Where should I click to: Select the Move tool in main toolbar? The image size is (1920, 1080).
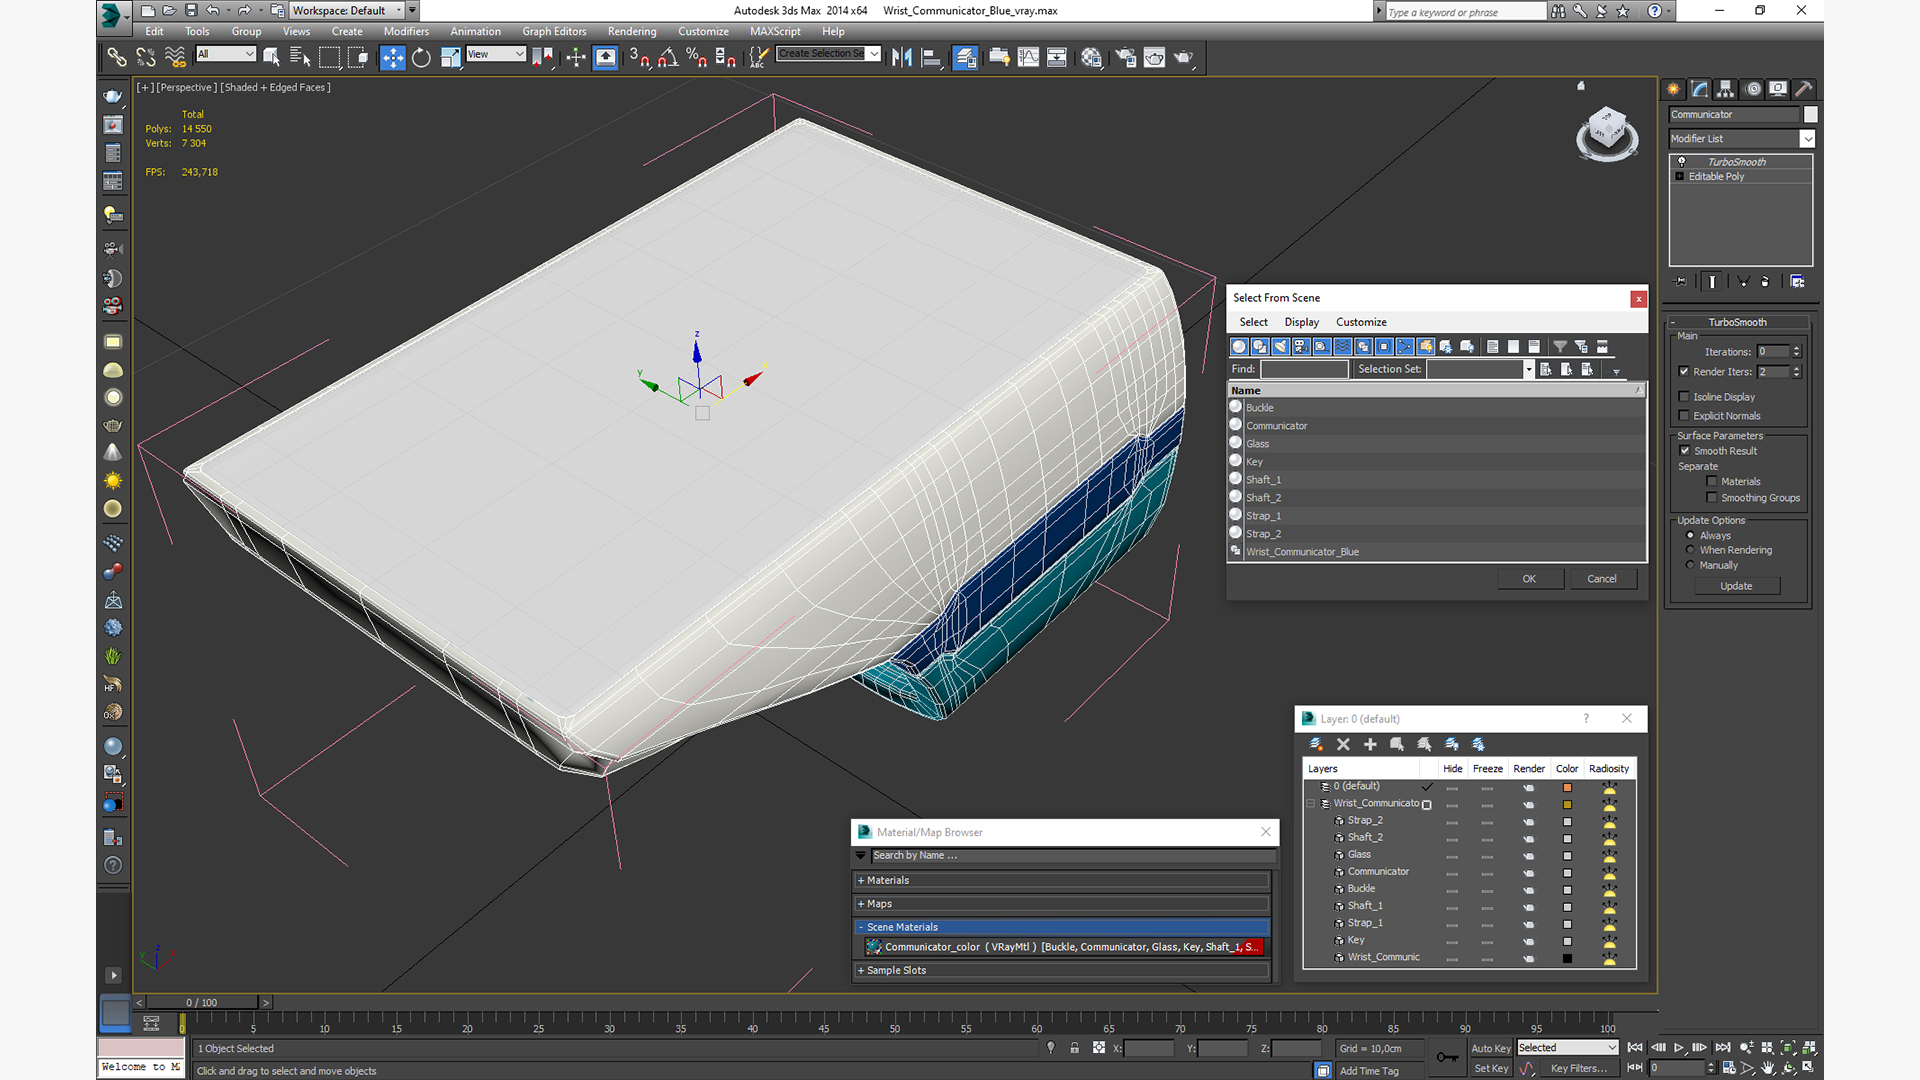pyautogui.click(x=393, y=57)
